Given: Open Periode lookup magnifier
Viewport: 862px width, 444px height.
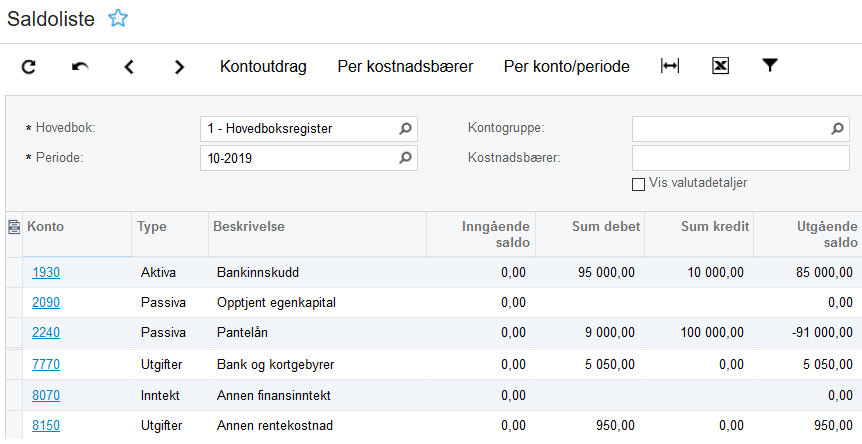Looking at the screenshot, I should click(x=405, y=158).
